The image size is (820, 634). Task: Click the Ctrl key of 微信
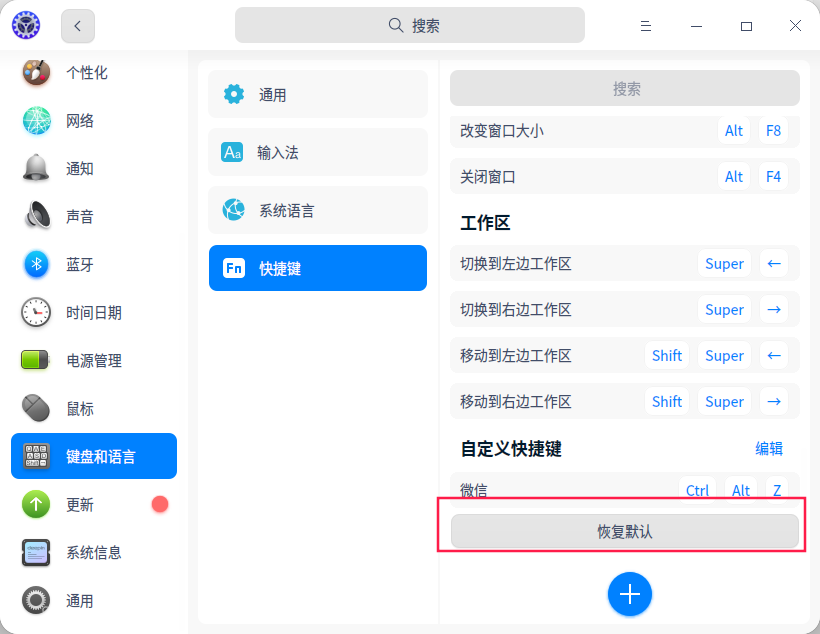coord(697,490)
